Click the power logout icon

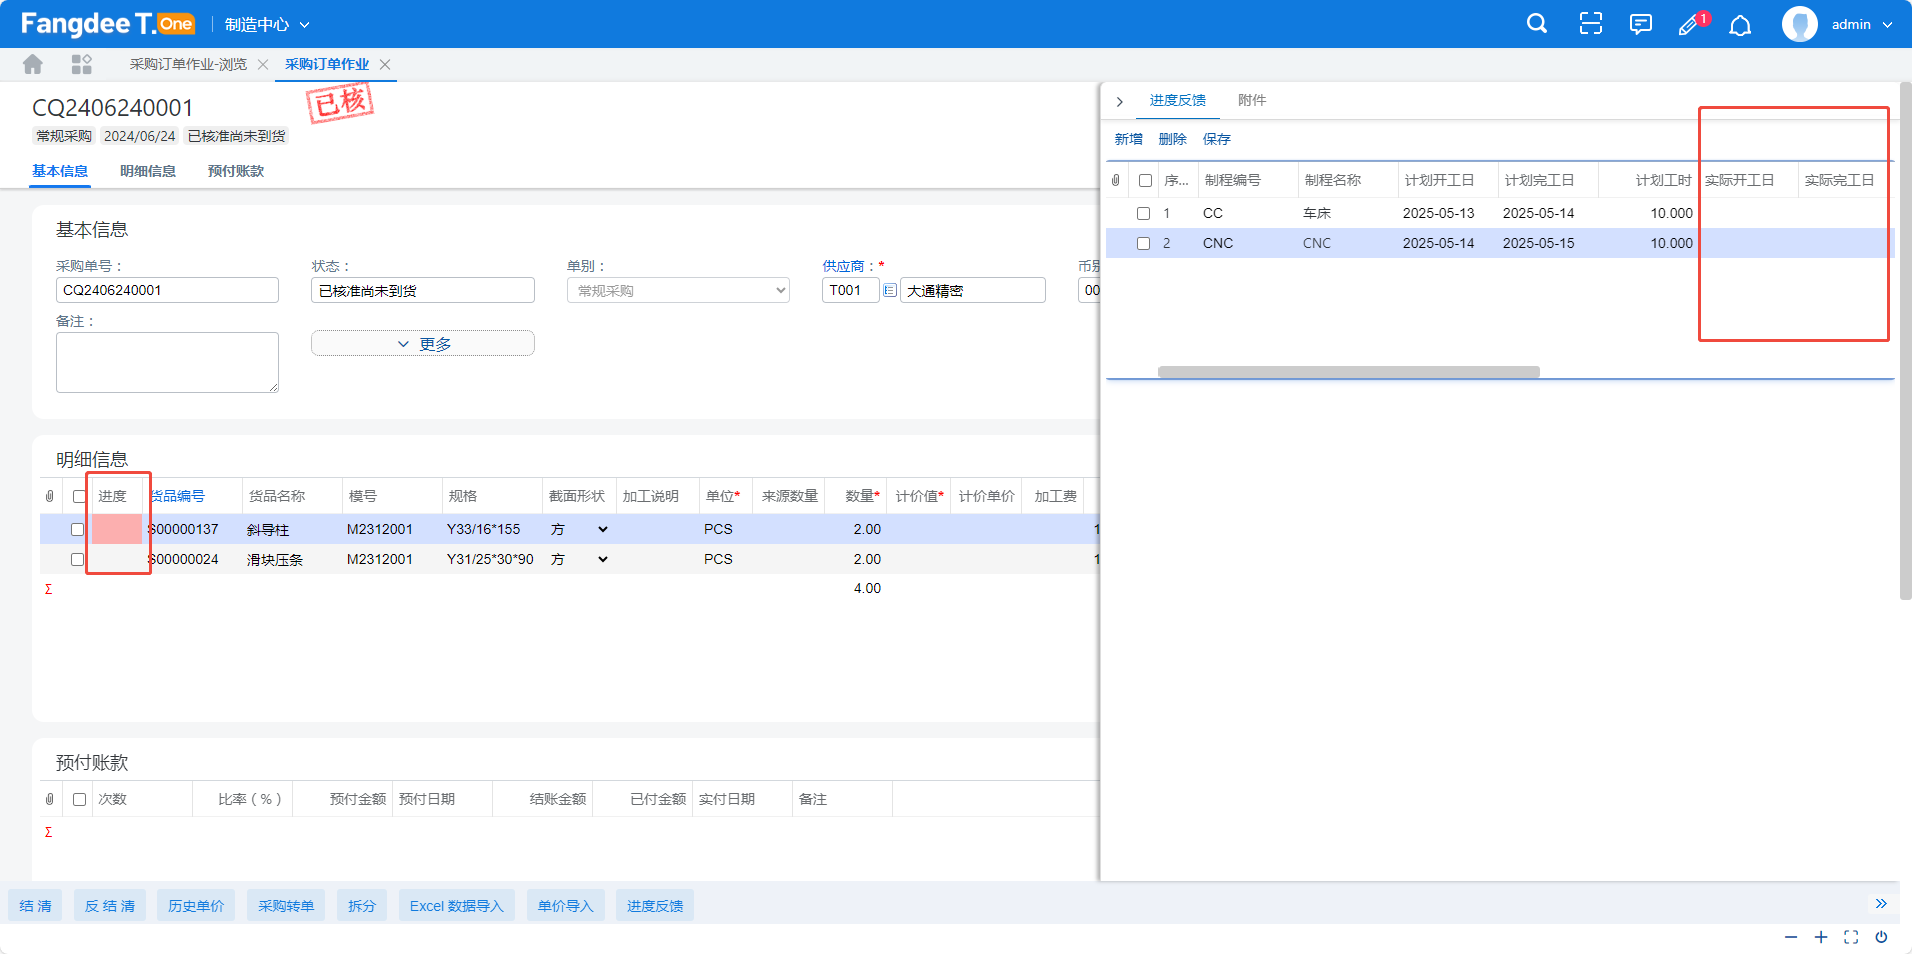[x=1881, y=937]
